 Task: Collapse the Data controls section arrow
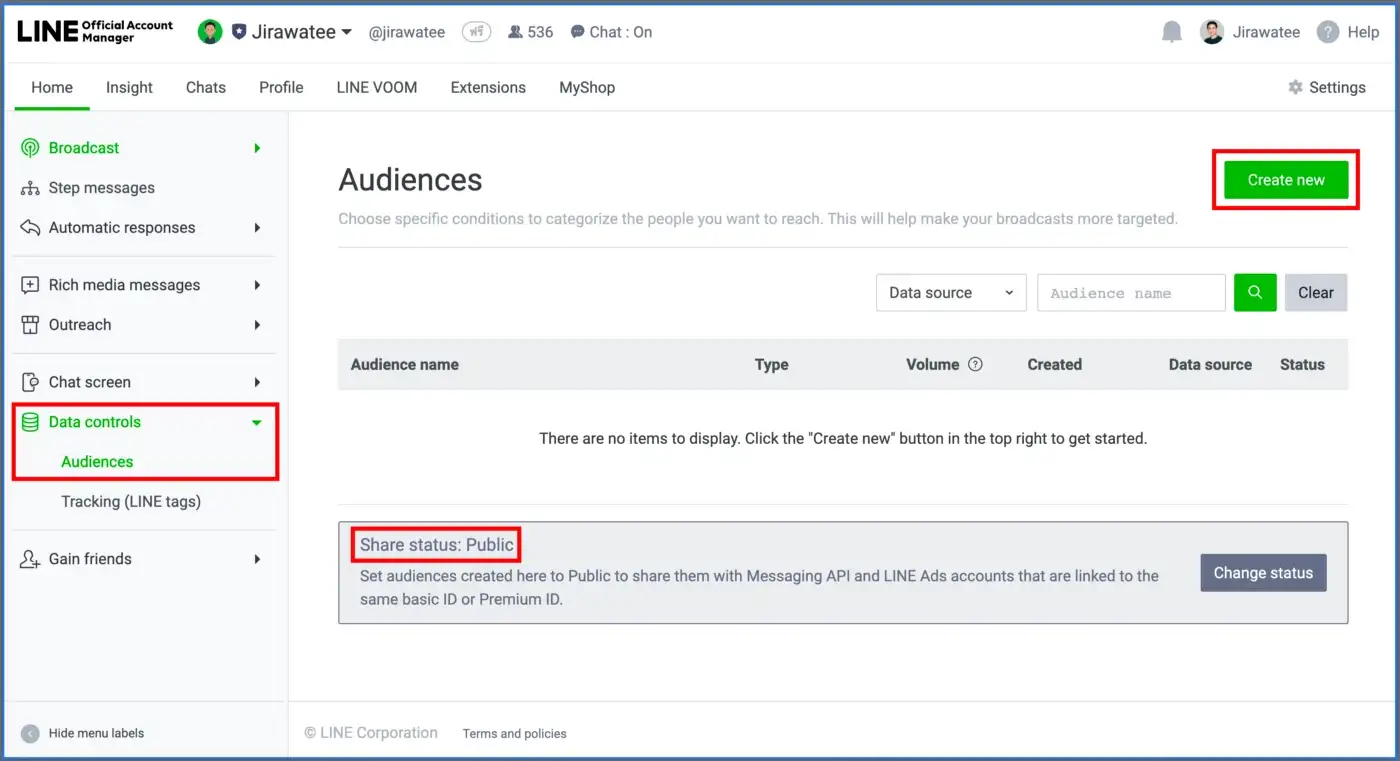(x=257, y=423)
